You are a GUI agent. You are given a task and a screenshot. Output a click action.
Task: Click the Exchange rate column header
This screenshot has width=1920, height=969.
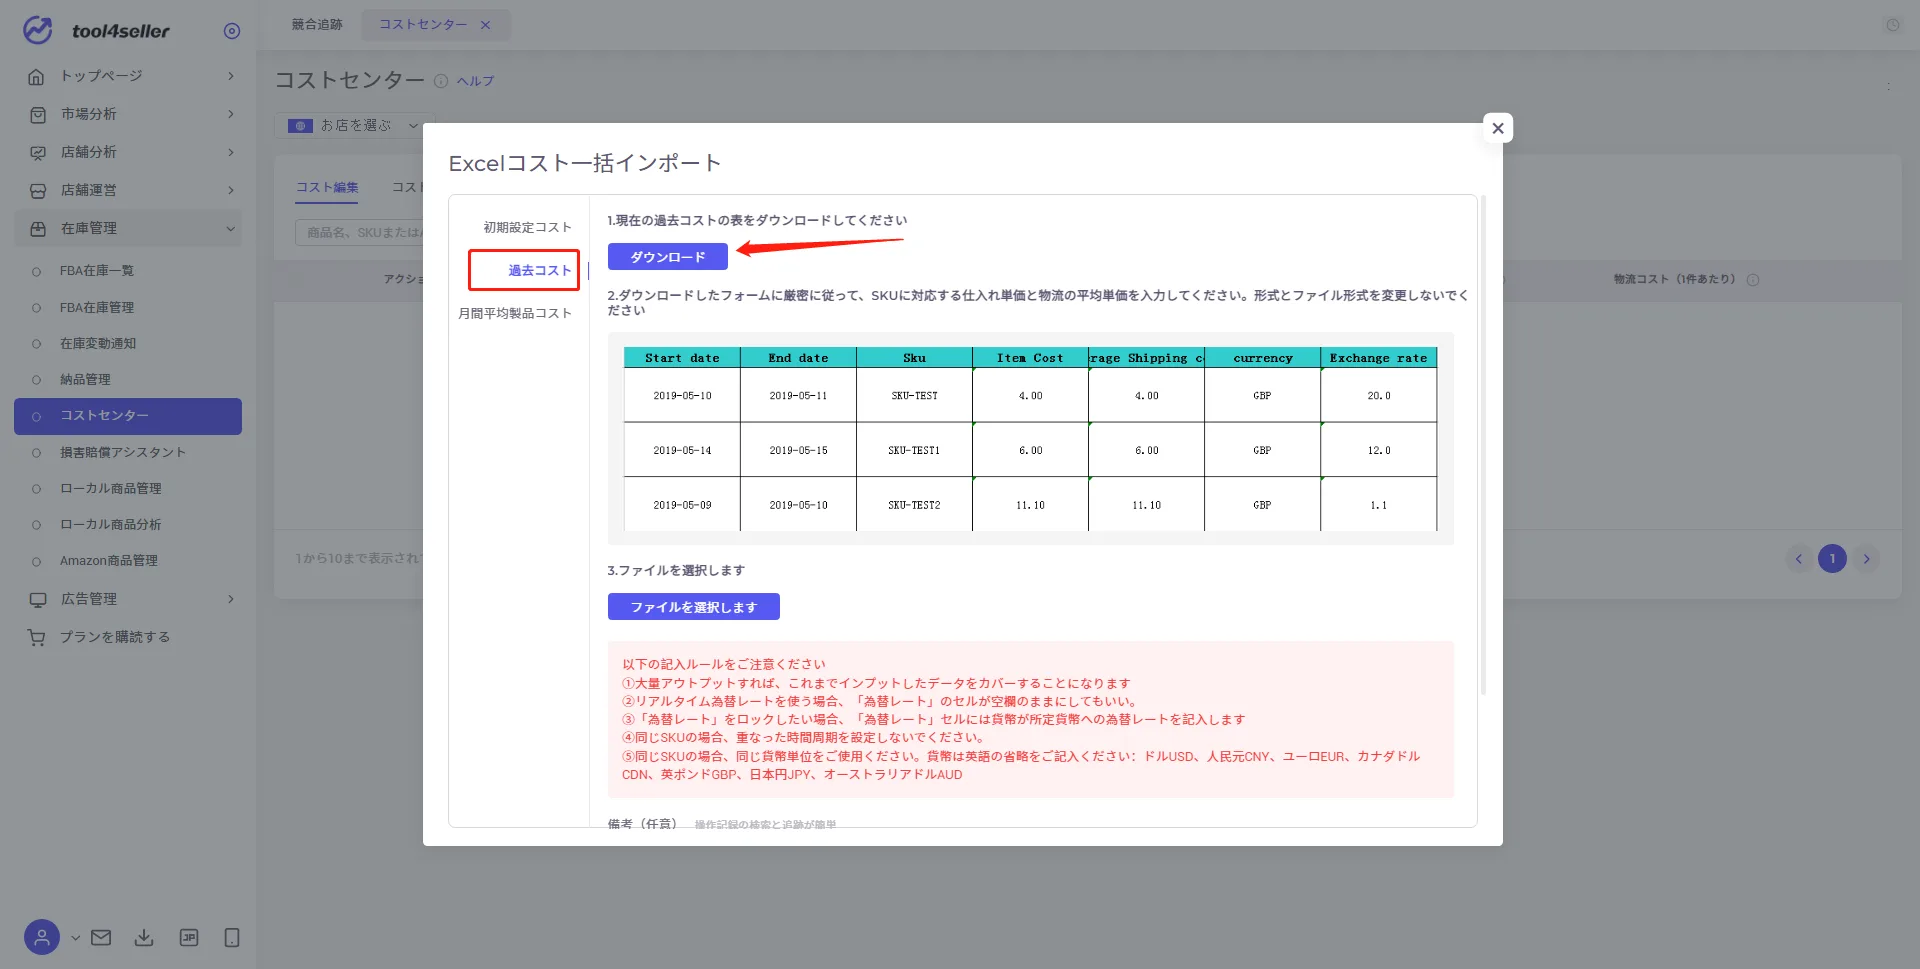pyautogui.click(x=1379, y=358)
